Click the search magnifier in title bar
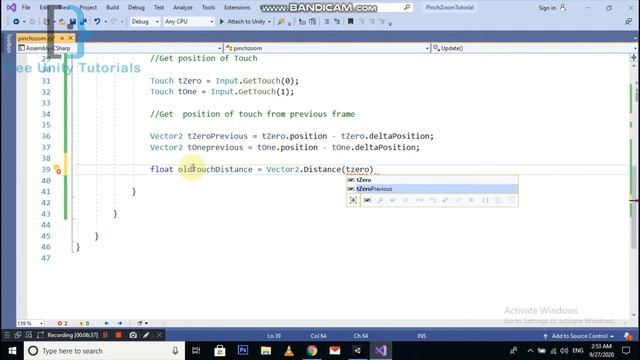 point(407,7)
